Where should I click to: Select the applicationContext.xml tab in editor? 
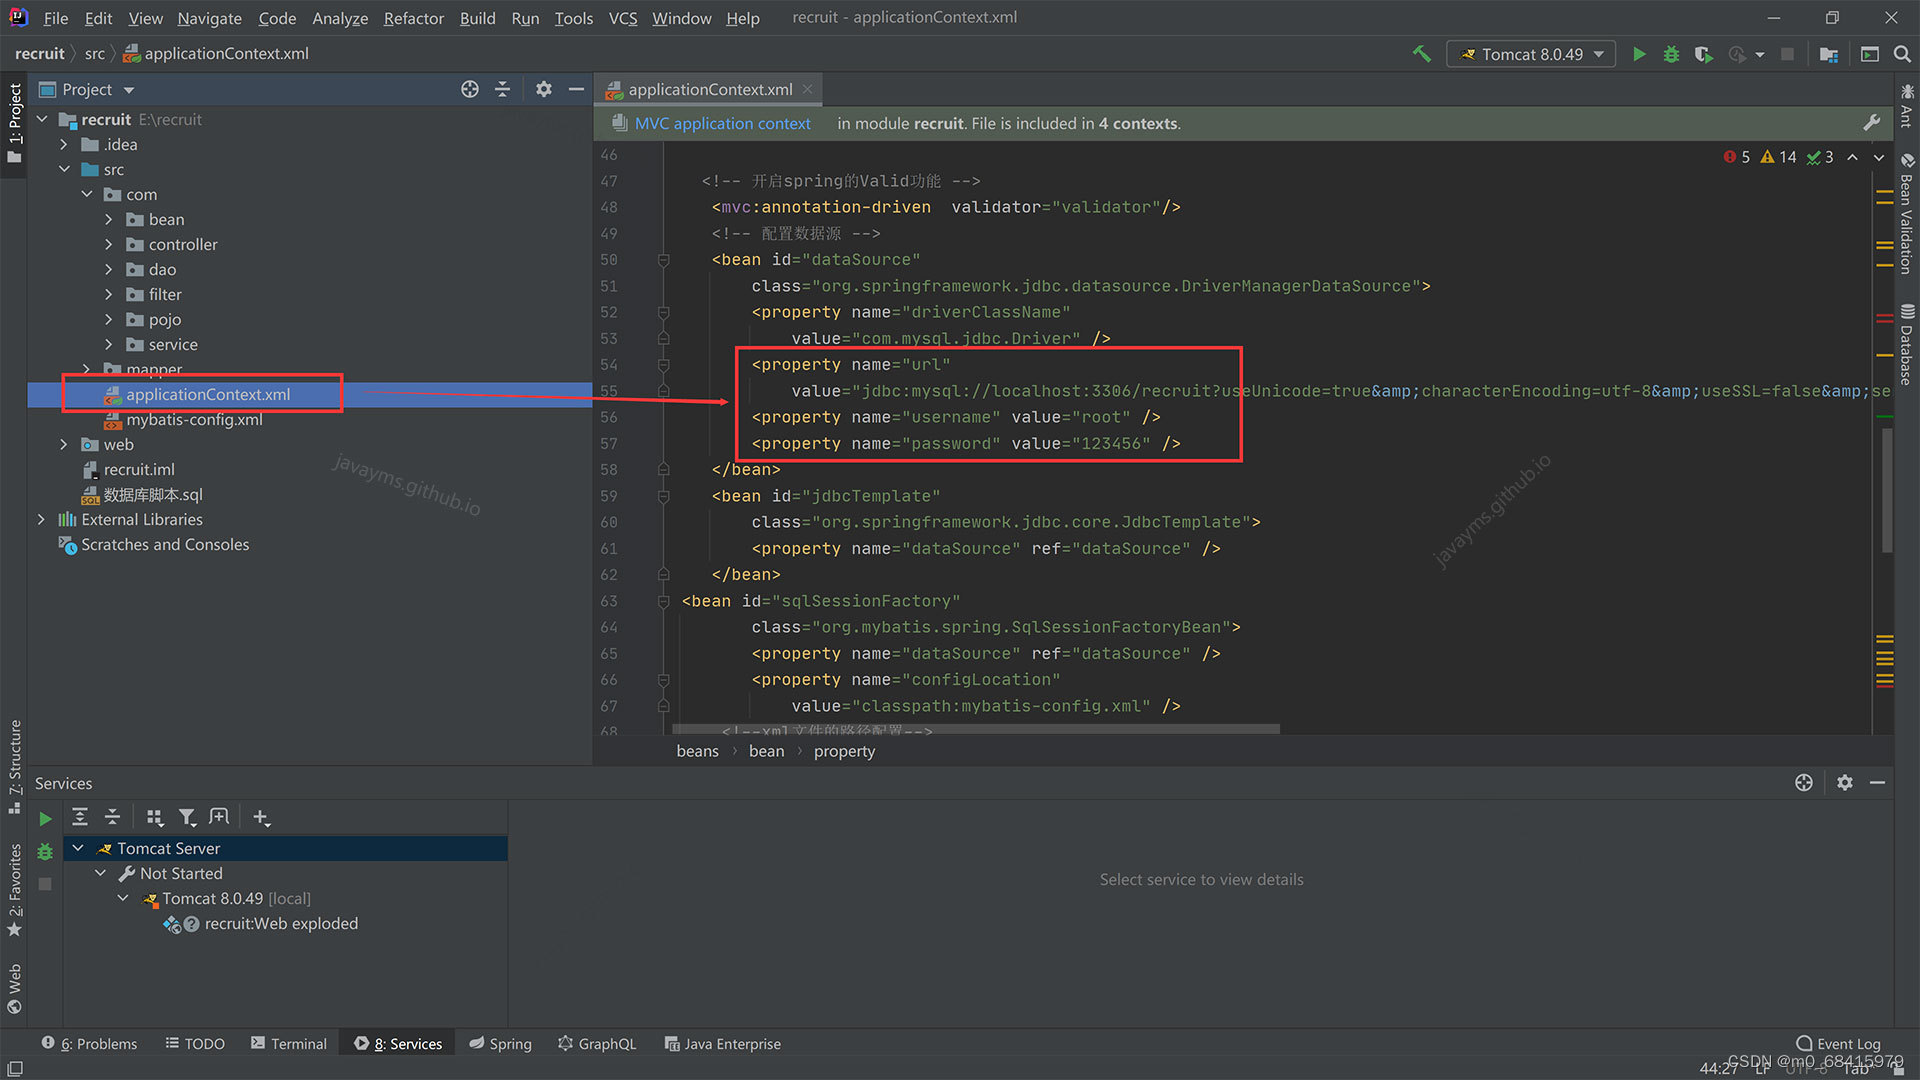point(709,88)
